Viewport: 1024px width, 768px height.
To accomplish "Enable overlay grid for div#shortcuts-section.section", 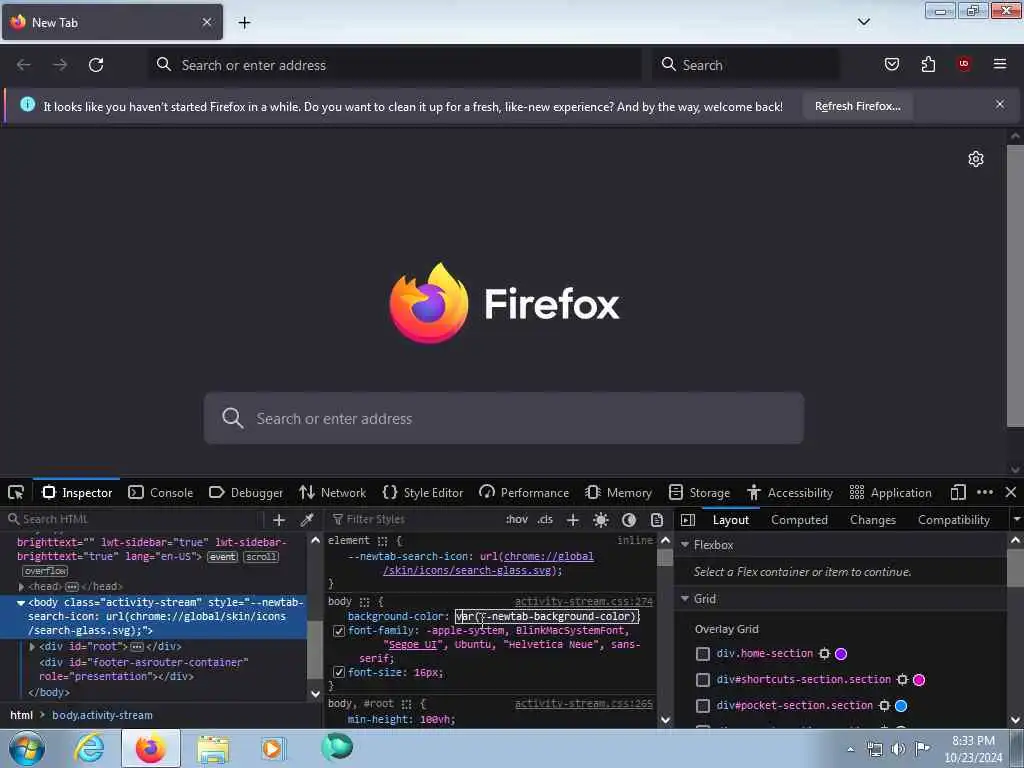I will [x=703, y=680].
